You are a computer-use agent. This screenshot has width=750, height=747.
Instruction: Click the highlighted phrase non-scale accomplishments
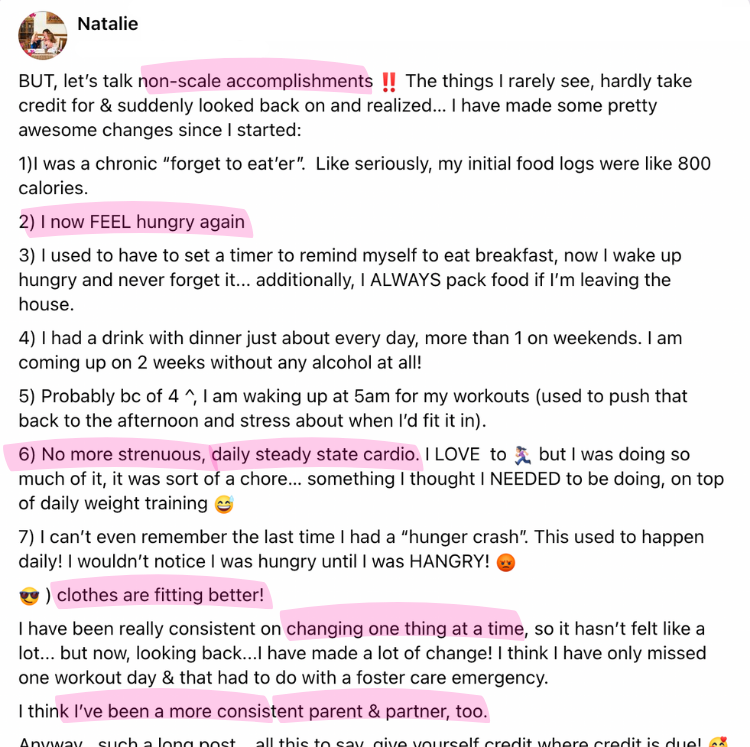[255, 81]
